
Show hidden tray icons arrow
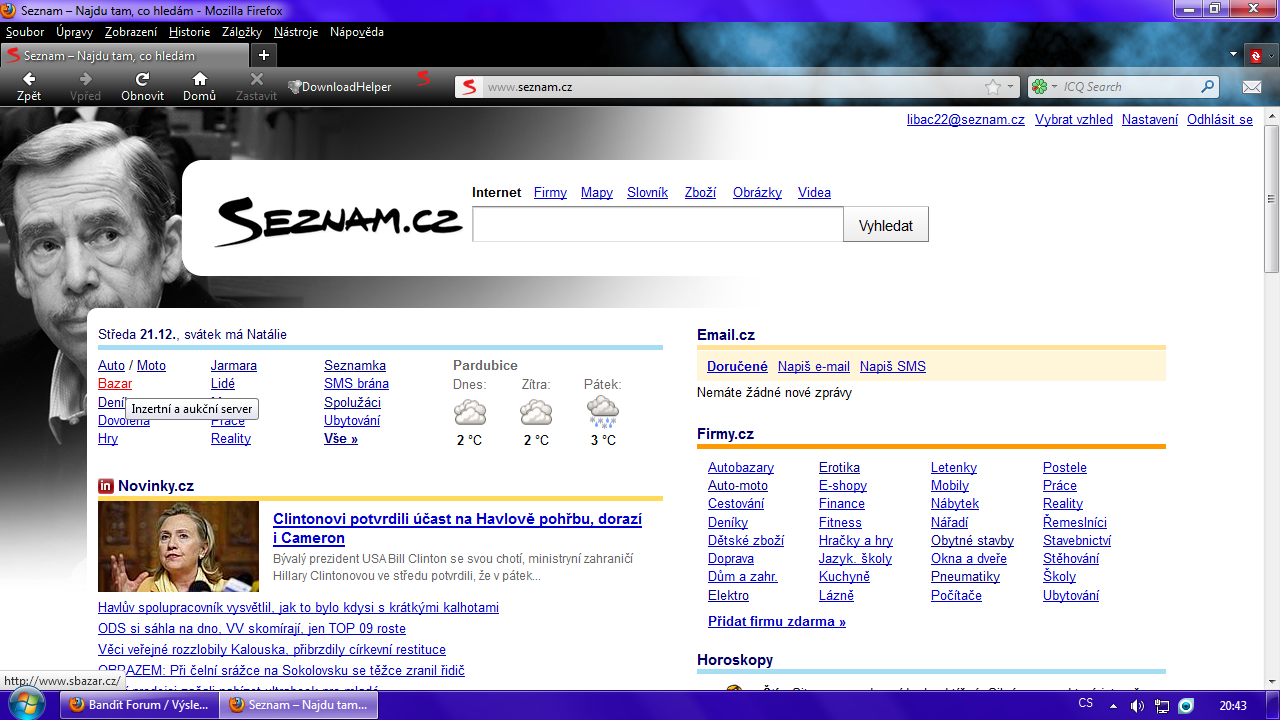[x=1113, y=706]
